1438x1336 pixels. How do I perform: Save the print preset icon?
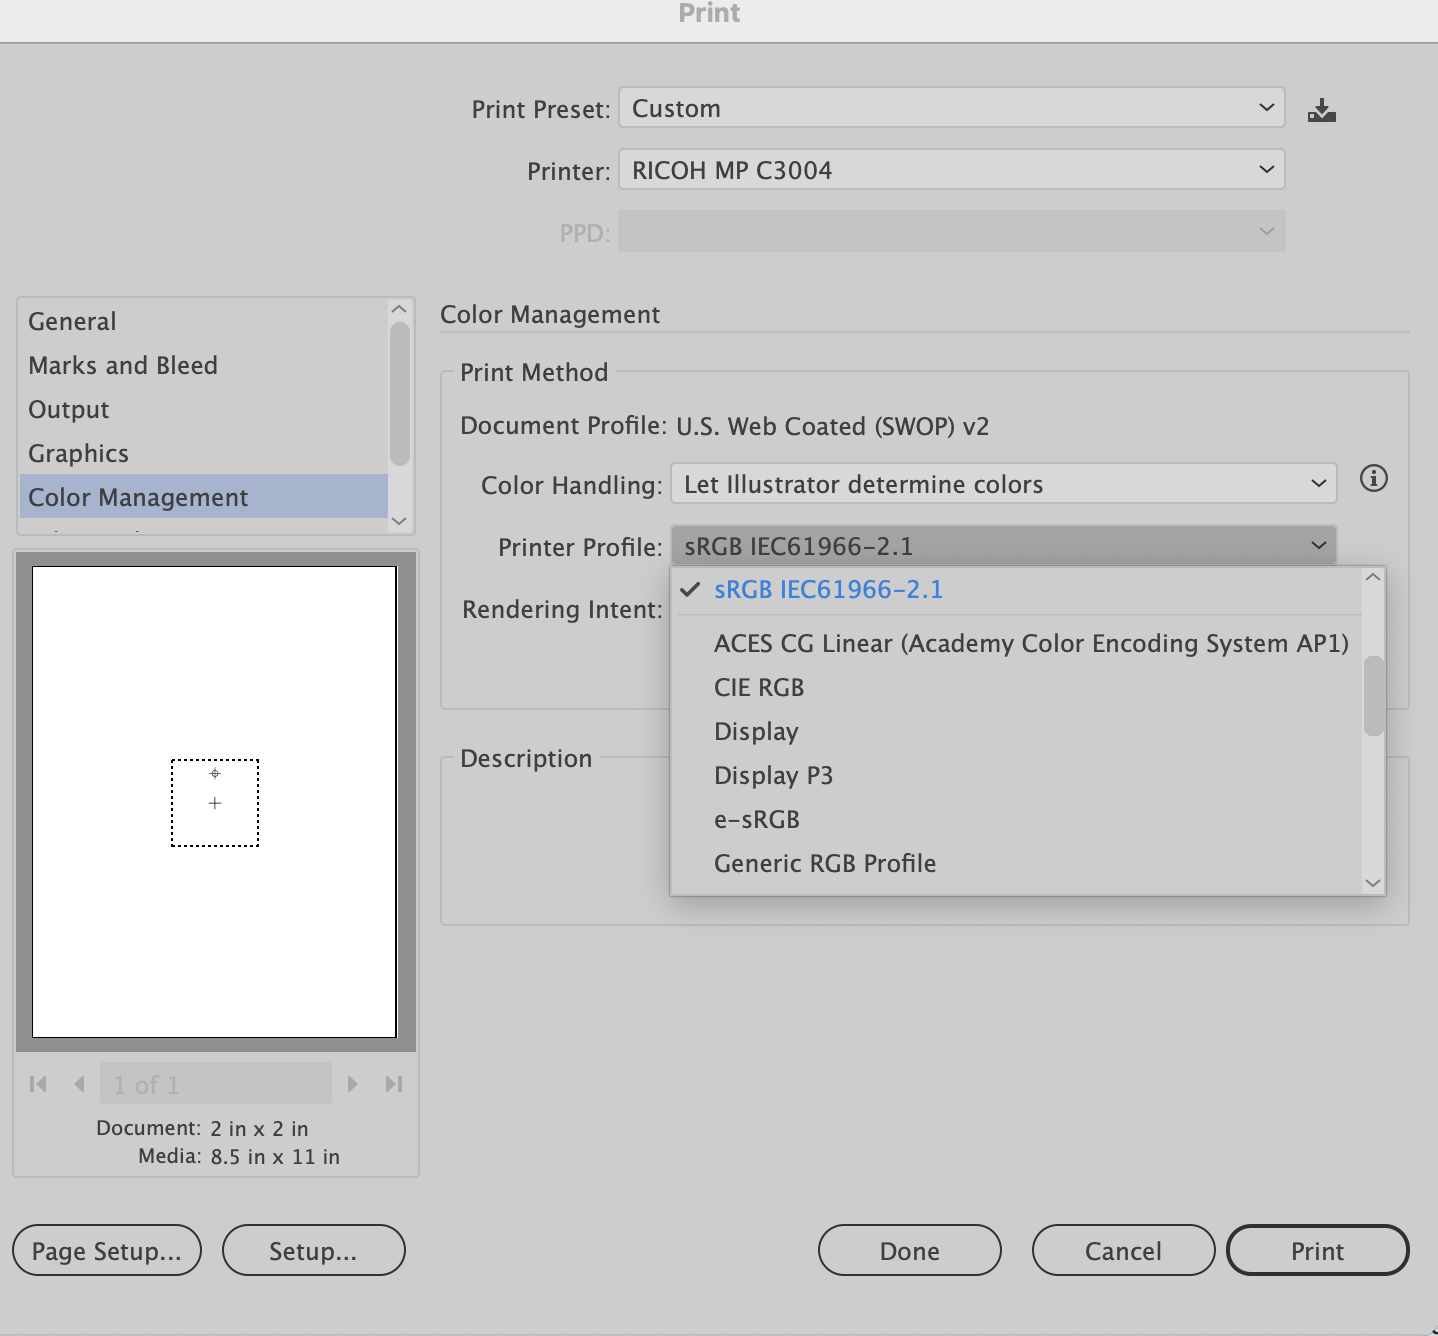[1322, 110]
